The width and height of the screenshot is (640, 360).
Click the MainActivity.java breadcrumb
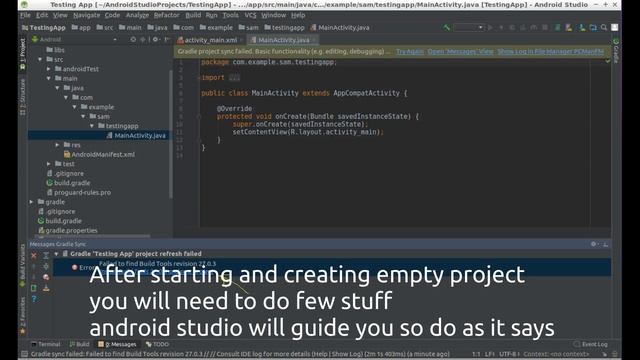pos(340,28)
